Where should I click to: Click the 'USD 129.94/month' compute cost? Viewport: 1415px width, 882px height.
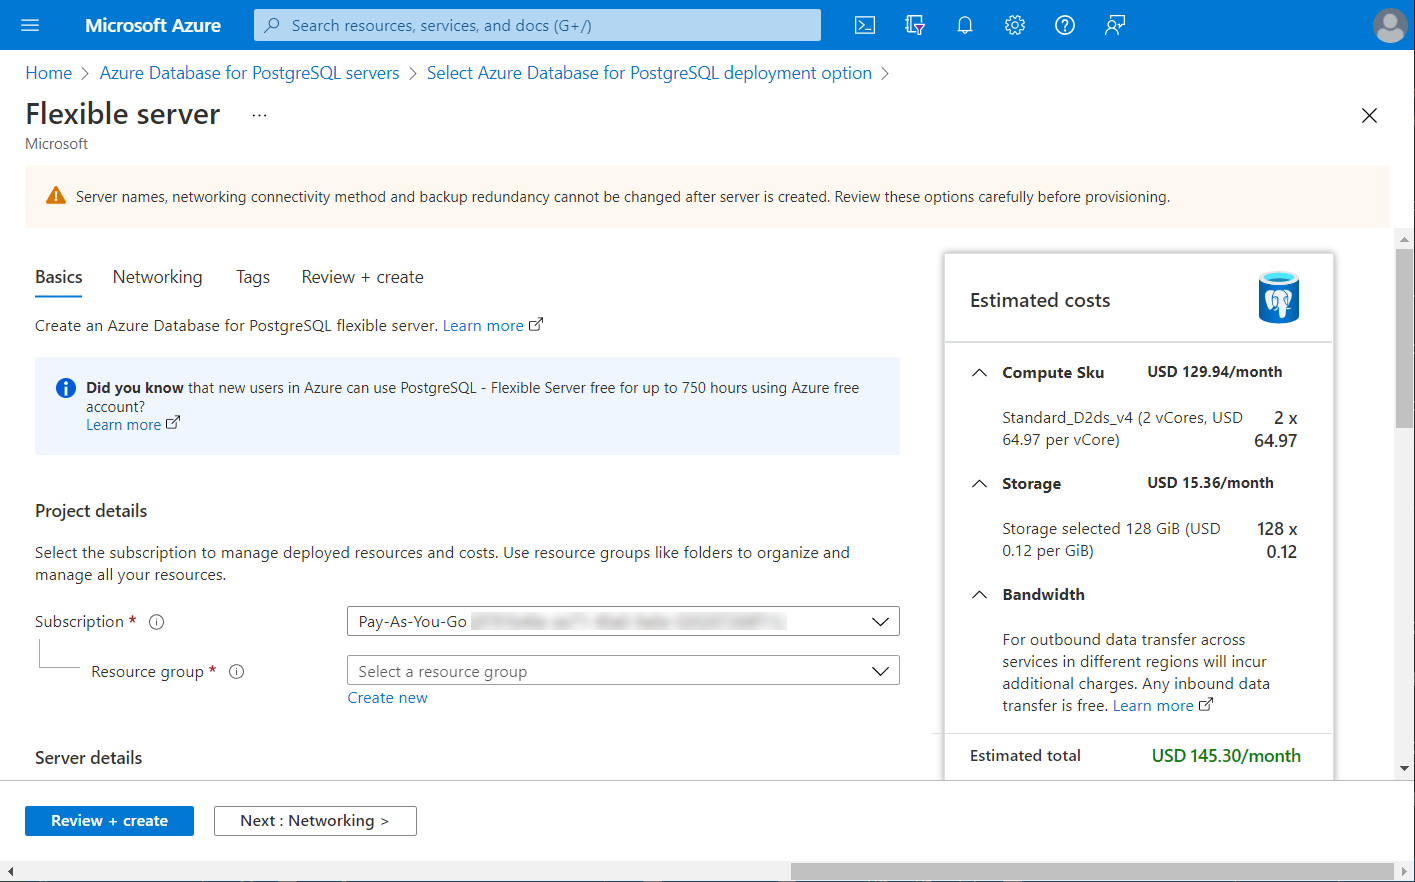(1215, 372)
